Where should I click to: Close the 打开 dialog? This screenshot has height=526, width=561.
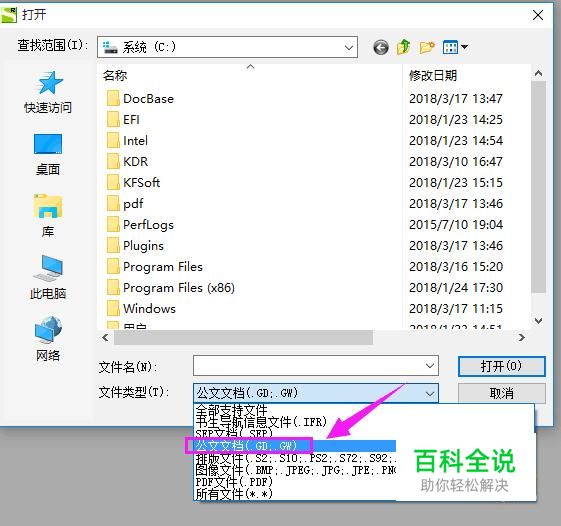tap(538, 15)
